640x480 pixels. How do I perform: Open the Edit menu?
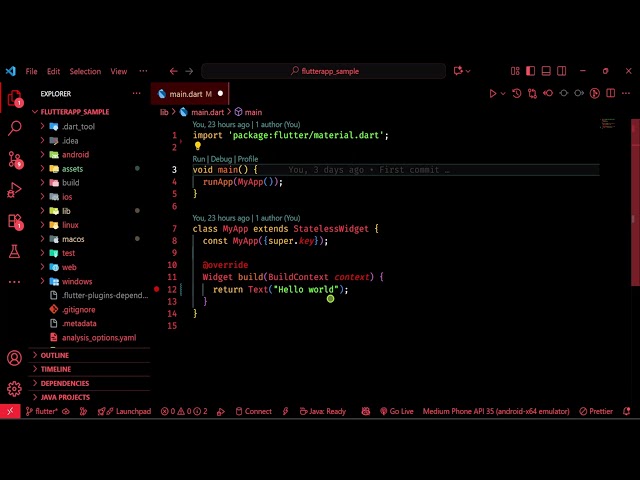(x=53, y=71)
